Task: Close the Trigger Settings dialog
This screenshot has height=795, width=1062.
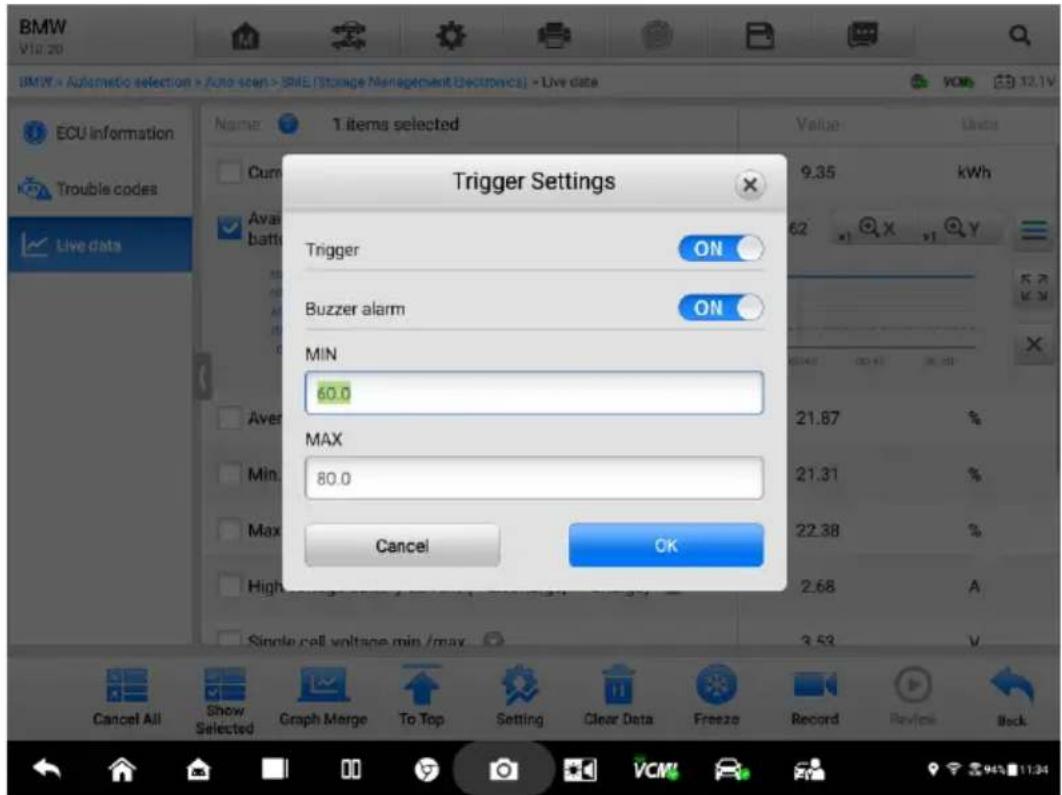Action: 749,185
